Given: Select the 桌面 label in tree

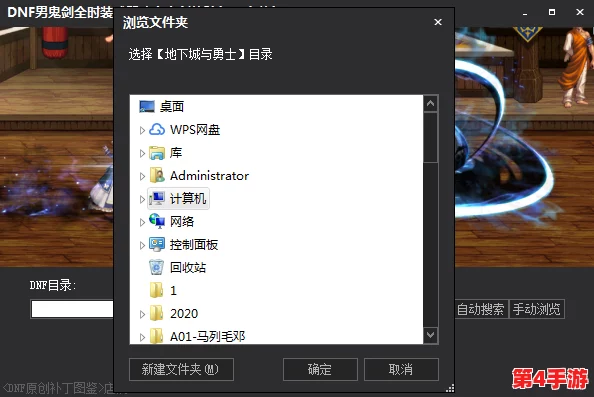Looking at the screenshot, I should click(x=172, y=106).
